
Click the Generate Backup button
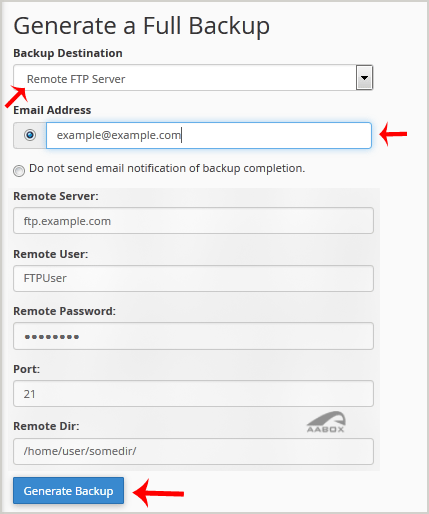(69, 490)
